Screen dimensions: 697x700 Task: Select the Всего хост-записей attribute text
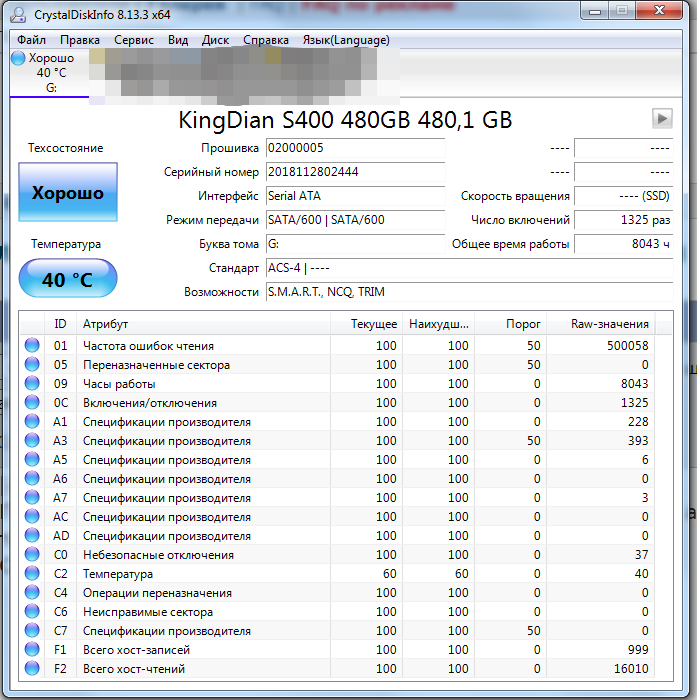point(136,650)
